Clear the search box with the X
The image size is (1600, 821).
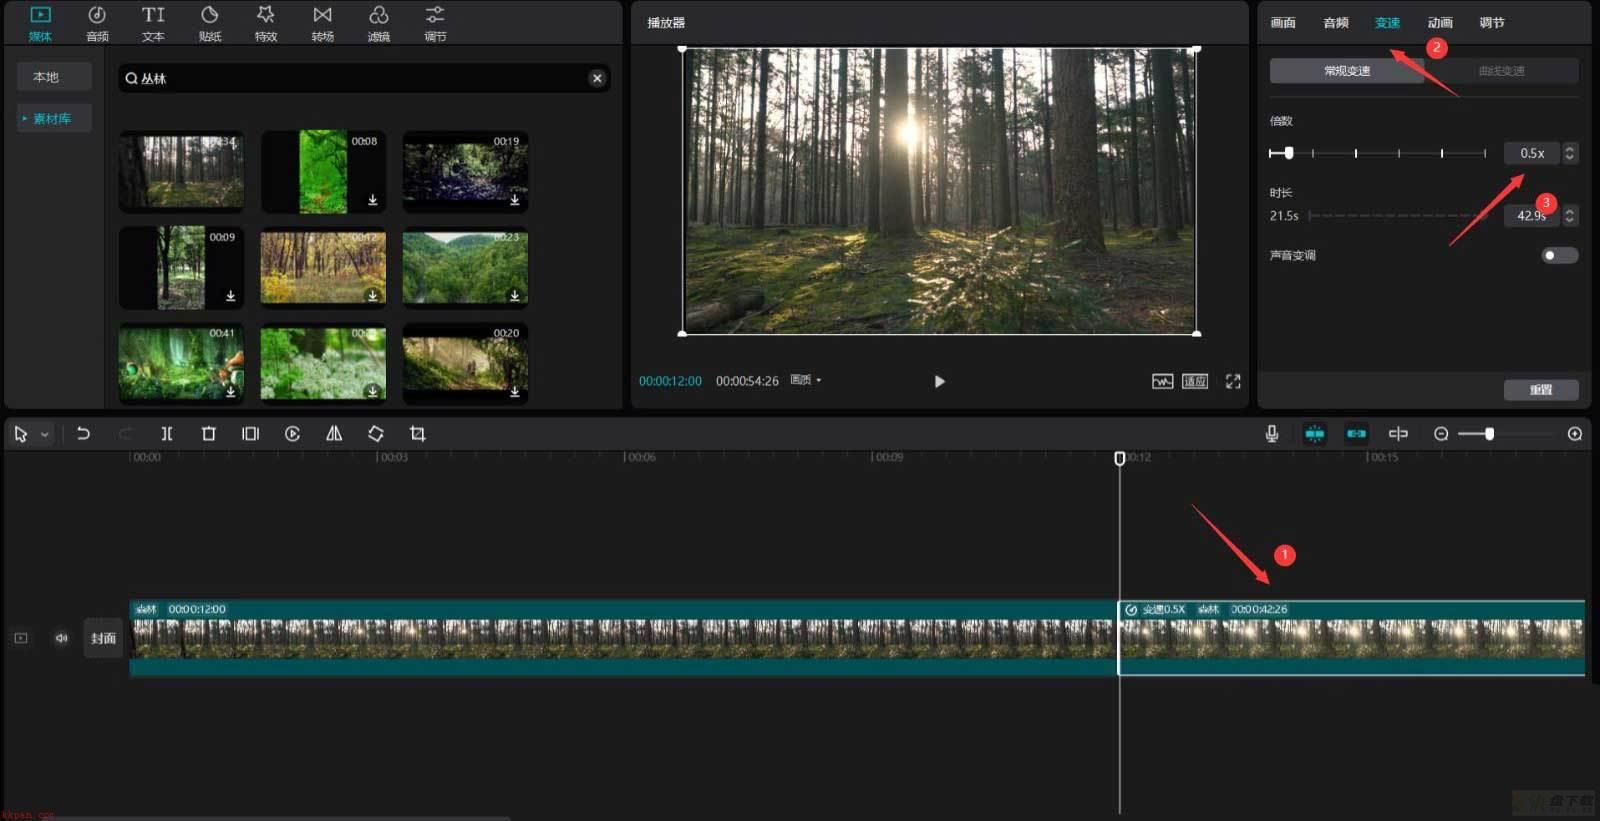coord(597,78)
